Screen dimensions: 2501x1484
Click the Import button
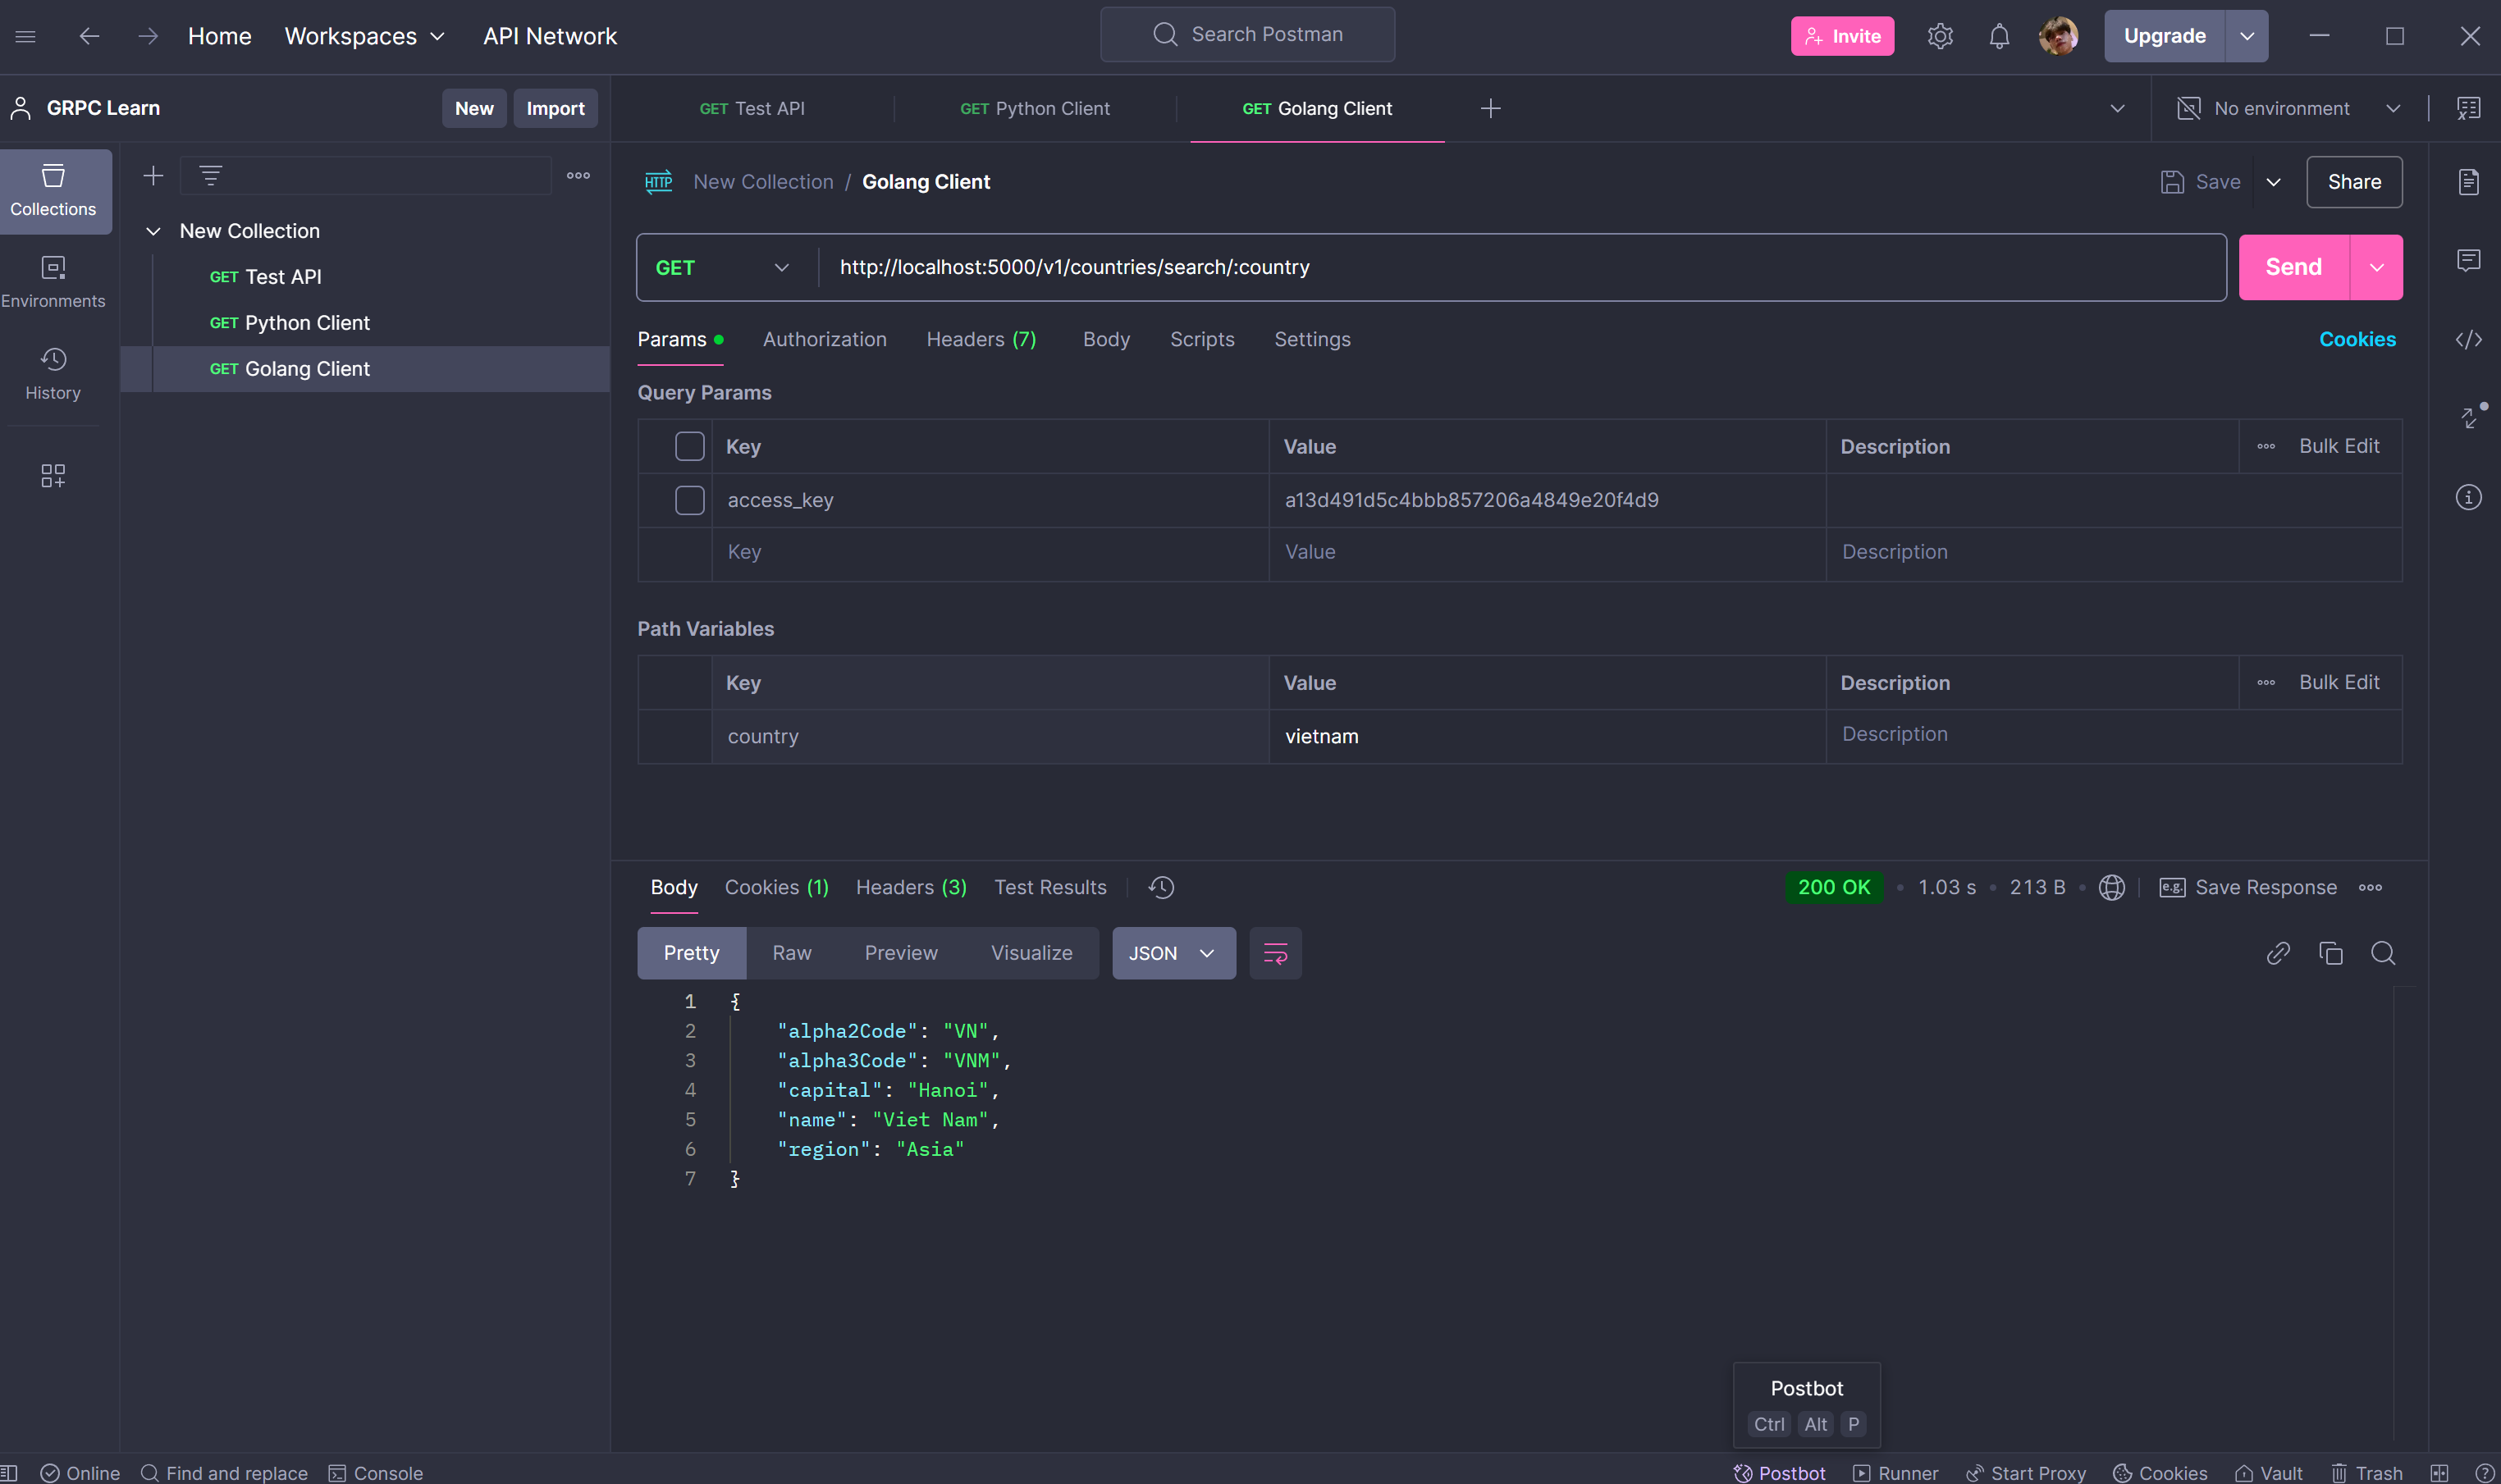click(x=555, y=108)
